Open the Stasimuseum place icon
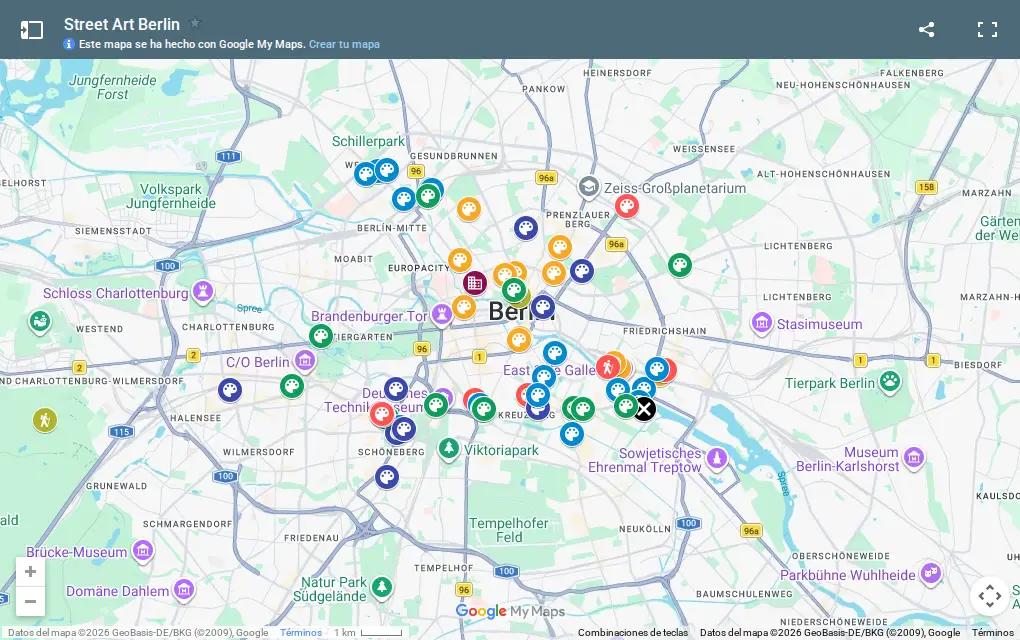 tap(762, 323)
